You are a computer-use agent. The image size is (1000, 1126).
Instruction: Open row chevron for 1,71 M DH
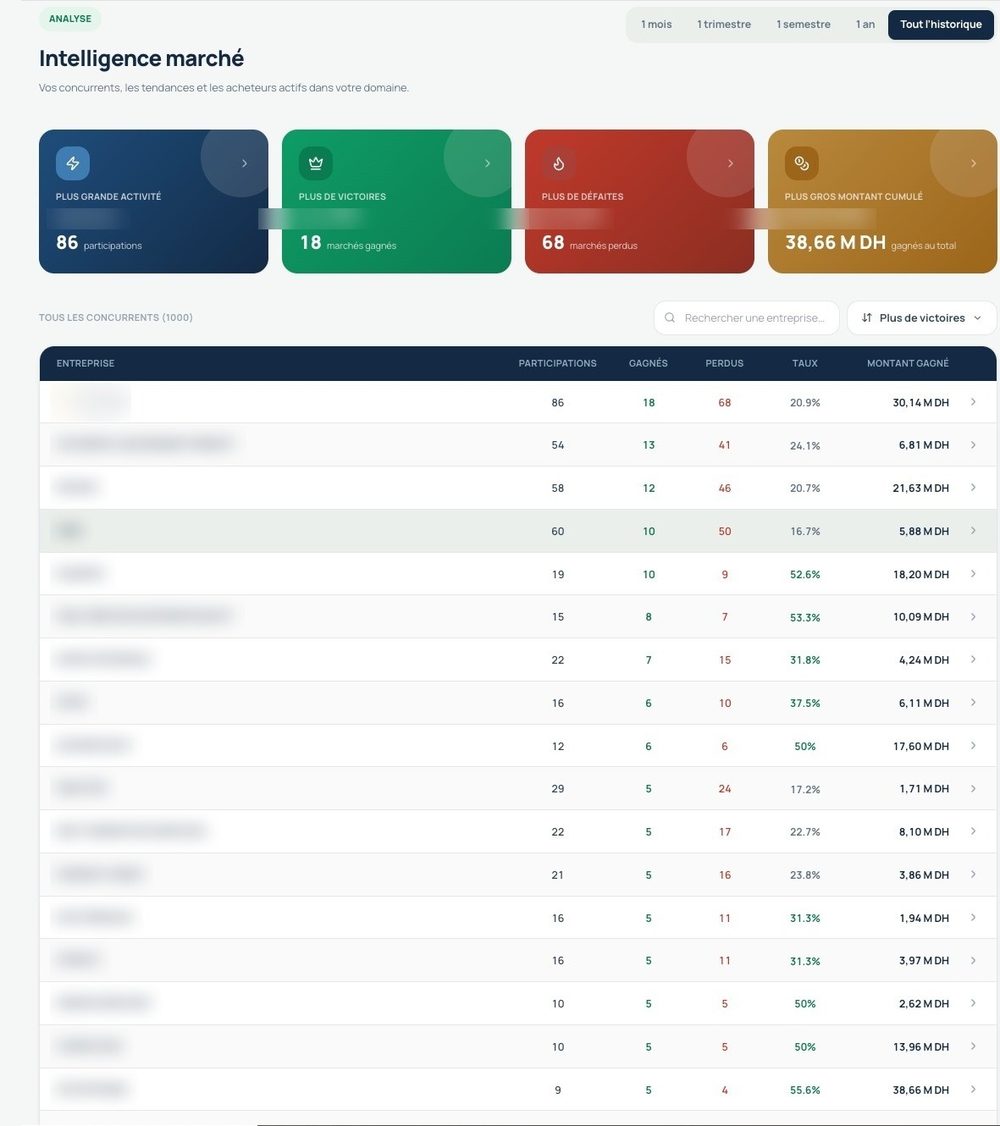[x=973, y=788]
